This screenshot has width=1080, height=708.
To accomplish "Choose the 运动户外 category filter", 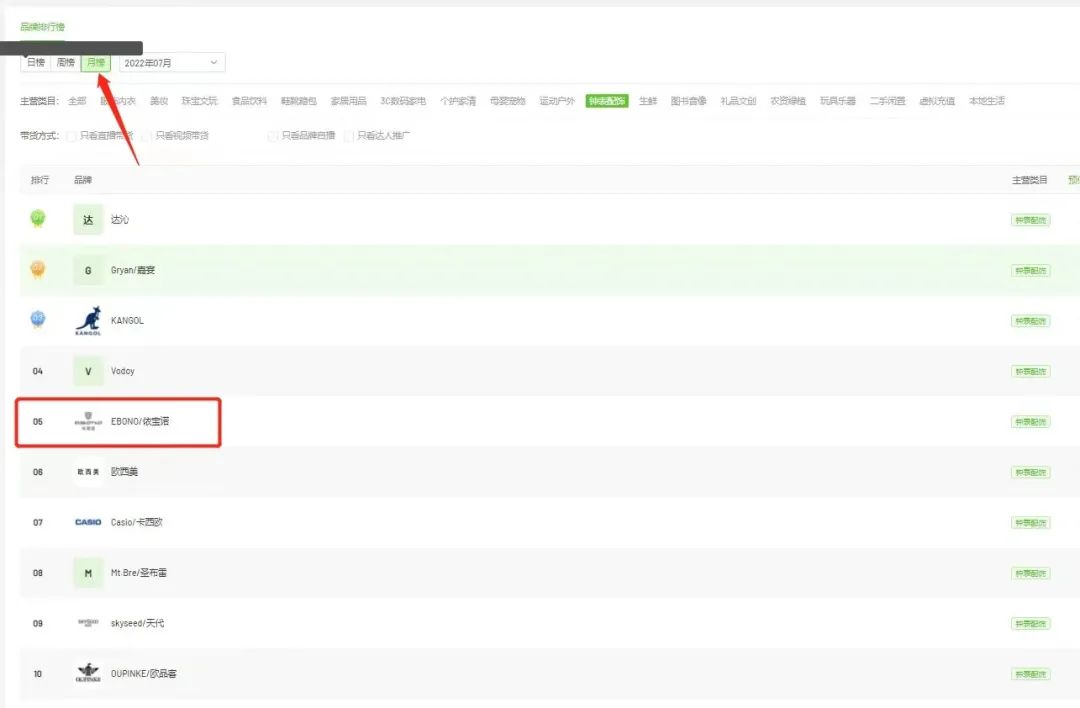I will click(557, 101).
